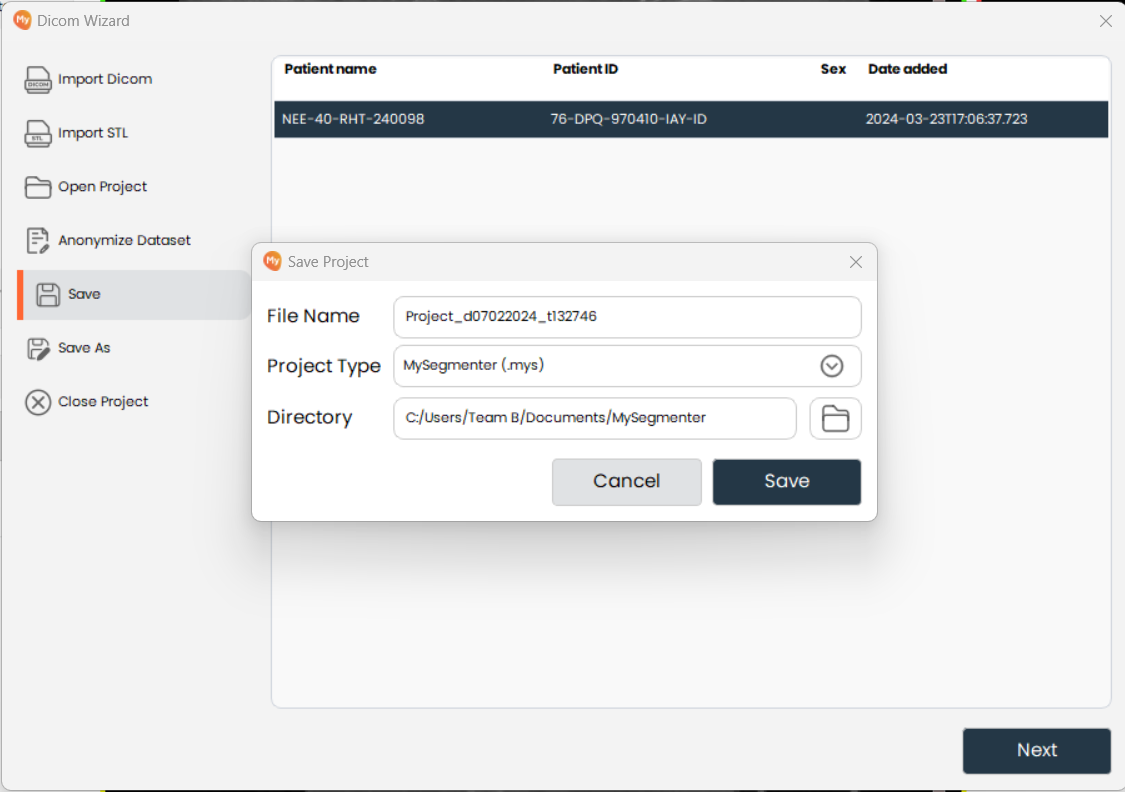Confirm save with the Save button
Image resolution: width=1125 pixels, height=792 pixels.
click(786, 481)
